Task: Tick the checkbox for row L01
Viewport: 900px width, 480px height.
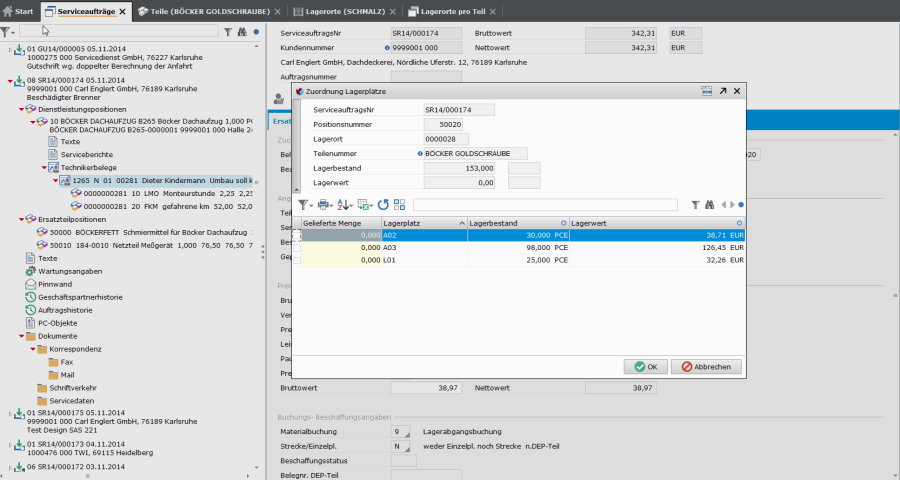Action: pos(297,260)
